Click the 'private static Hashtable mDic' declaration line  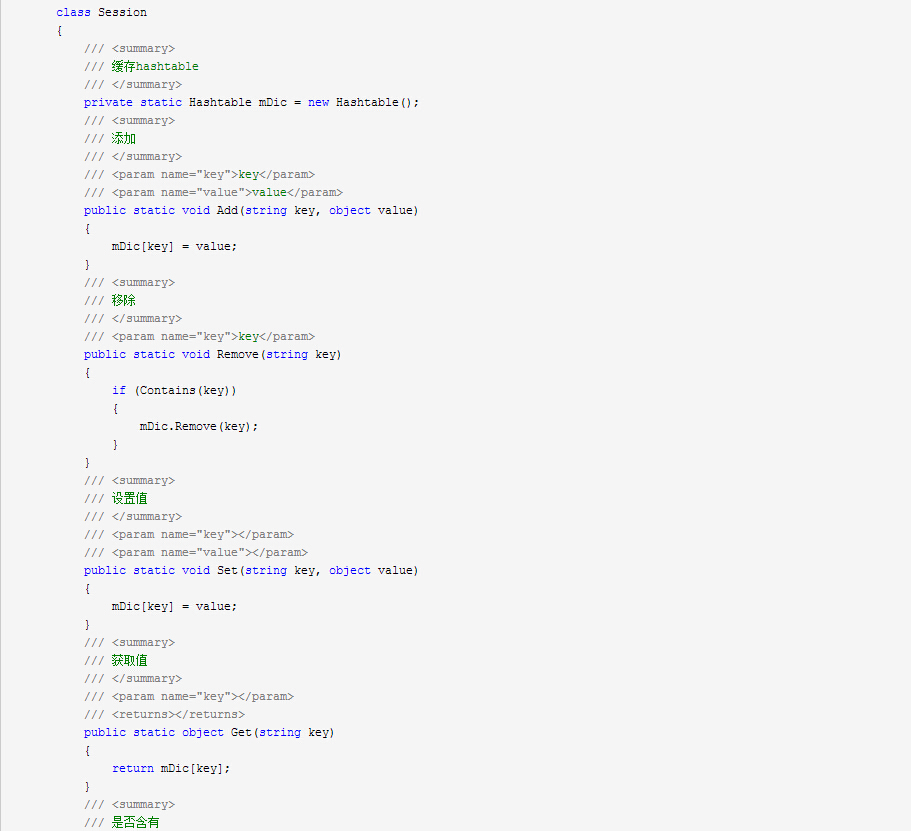click(251, 102)
